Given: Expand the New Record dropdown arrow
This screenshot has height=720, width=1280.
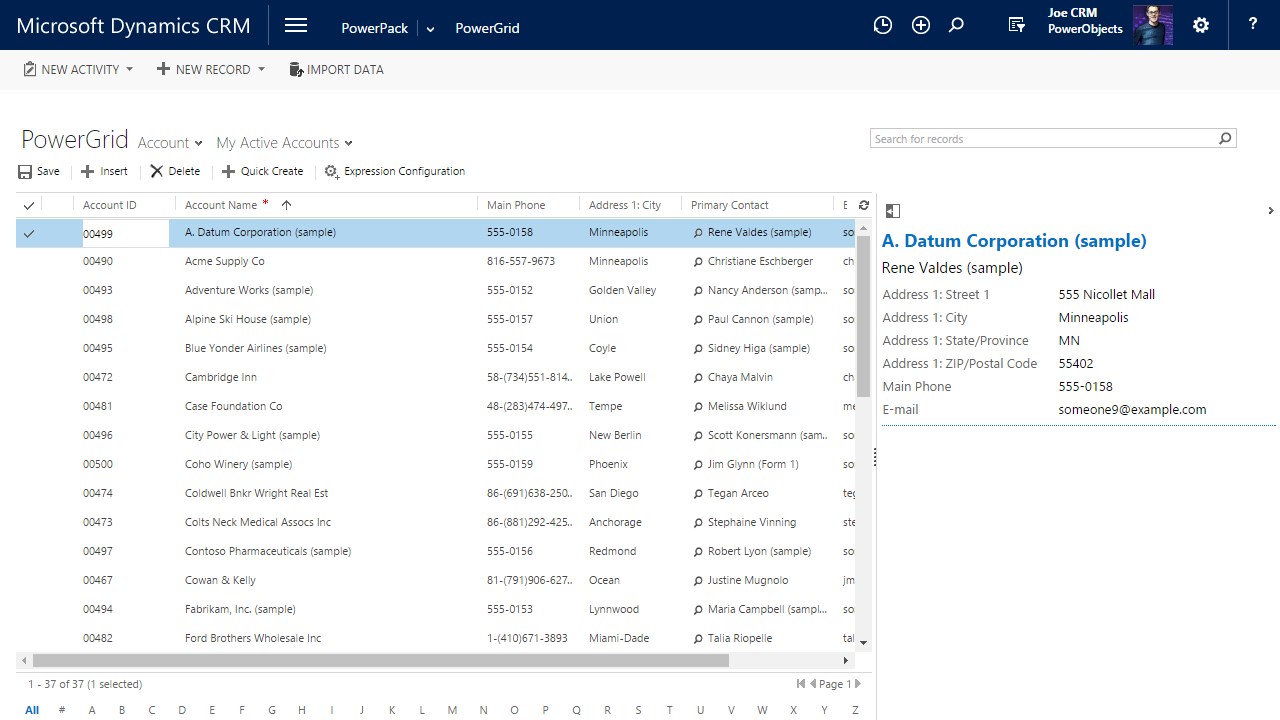Looking at the screenshot, I should tap(261, 69).
